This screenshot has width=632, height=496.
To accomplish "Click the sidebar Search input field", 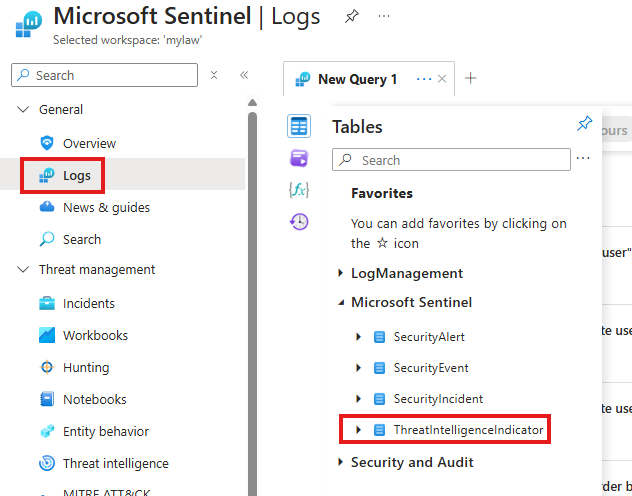I will tap(104, 75).
